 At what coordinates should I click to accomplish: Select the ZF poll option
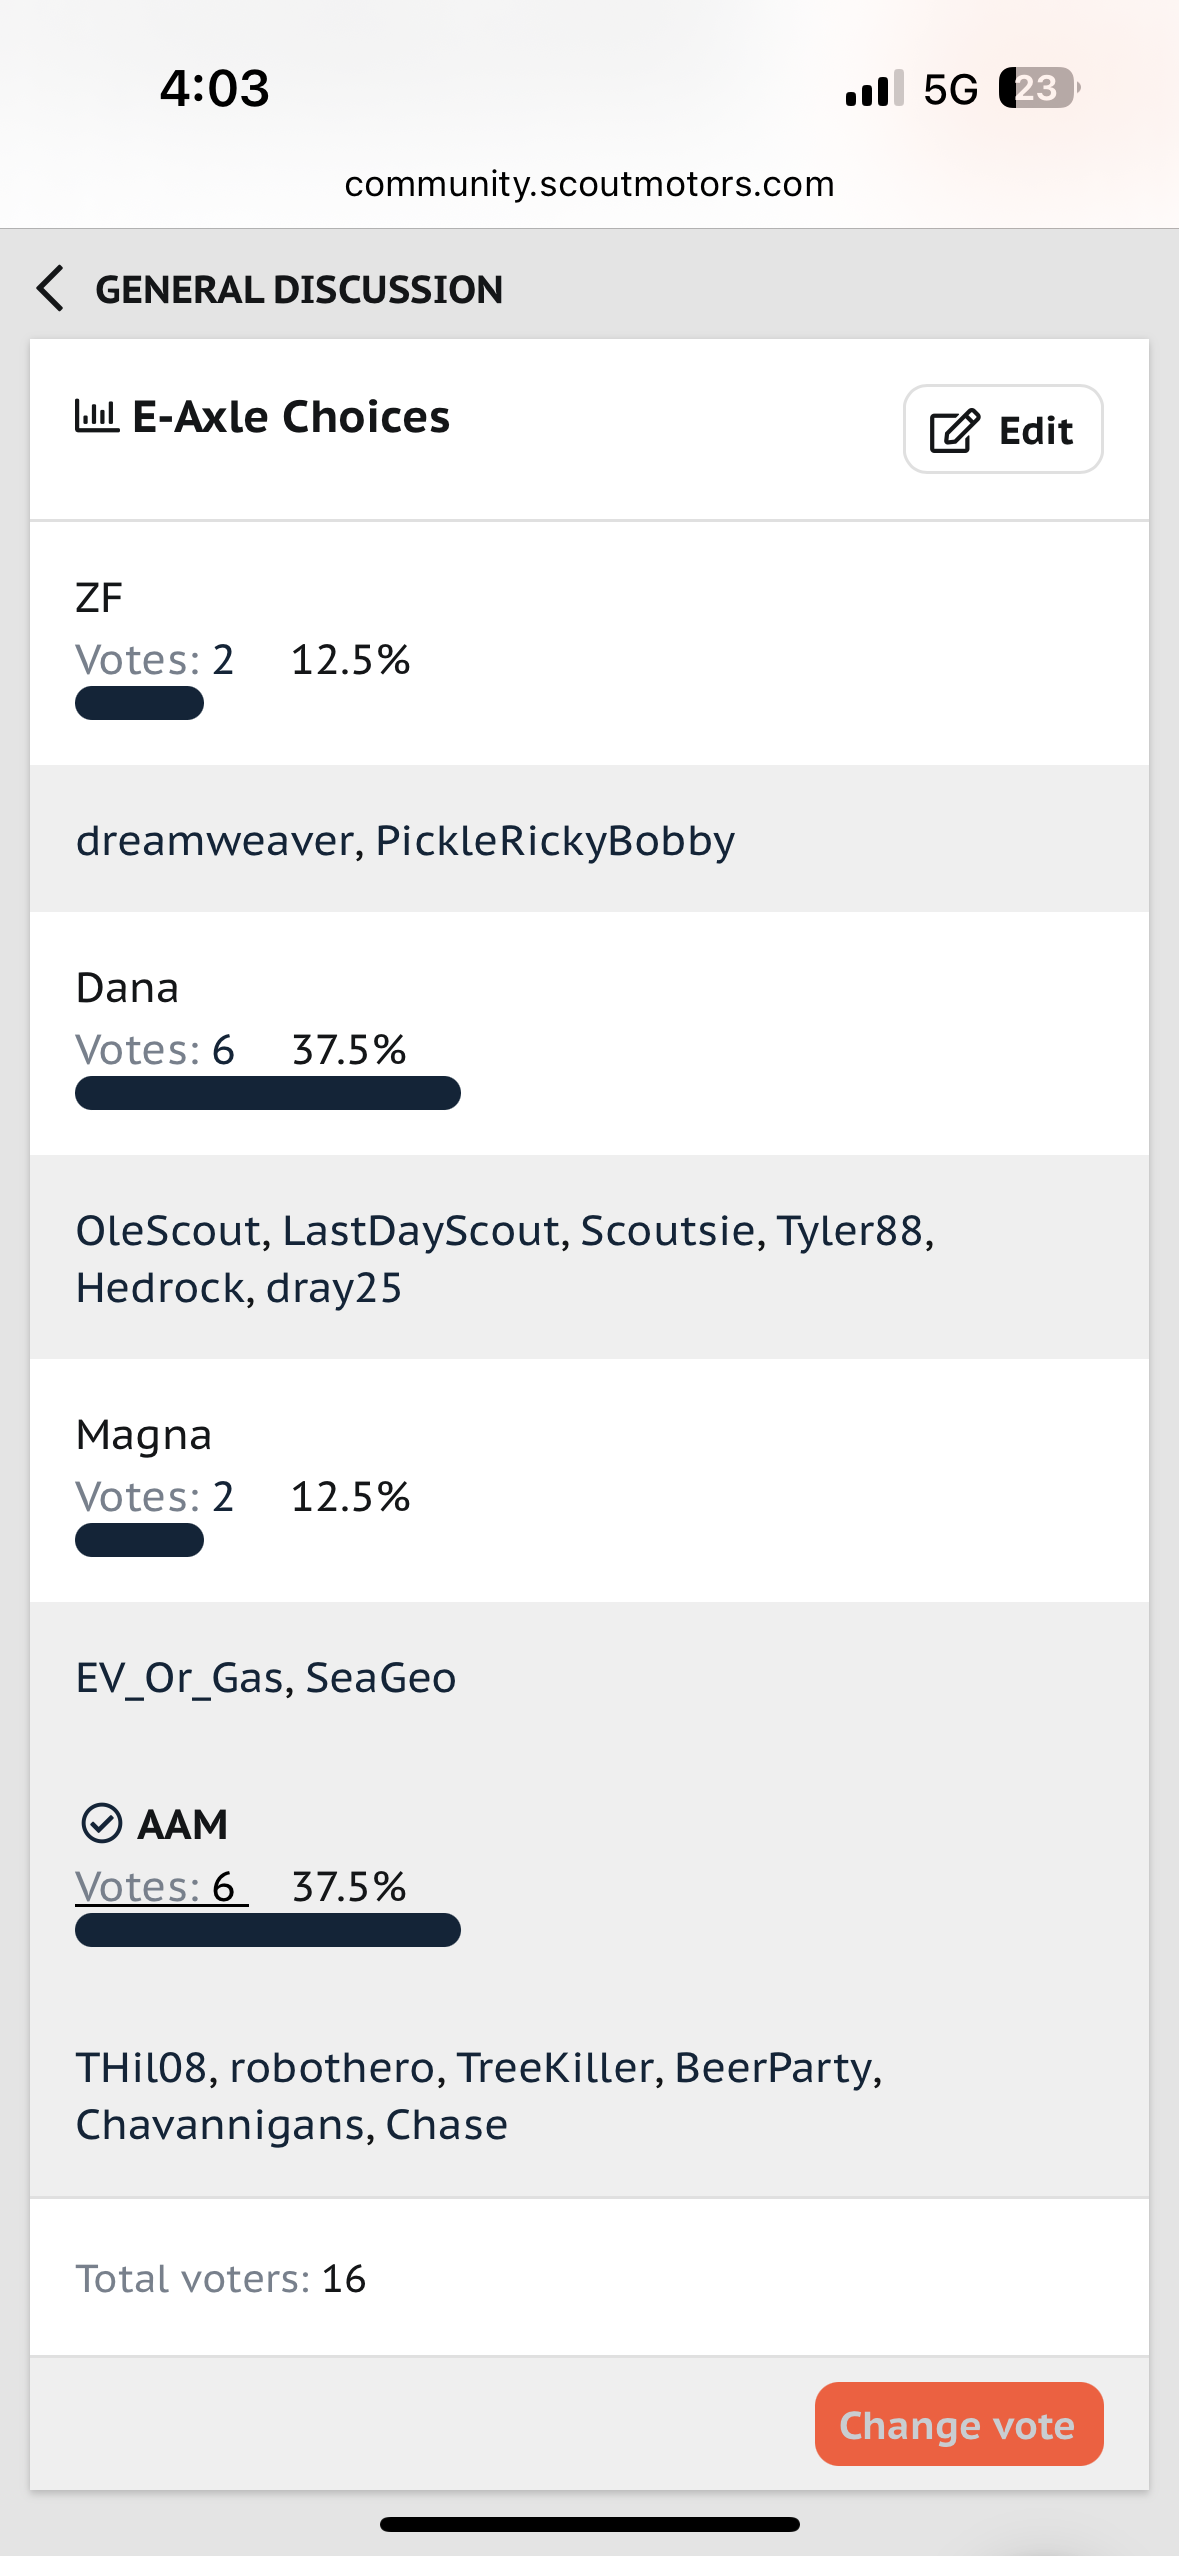pos(99,598)
